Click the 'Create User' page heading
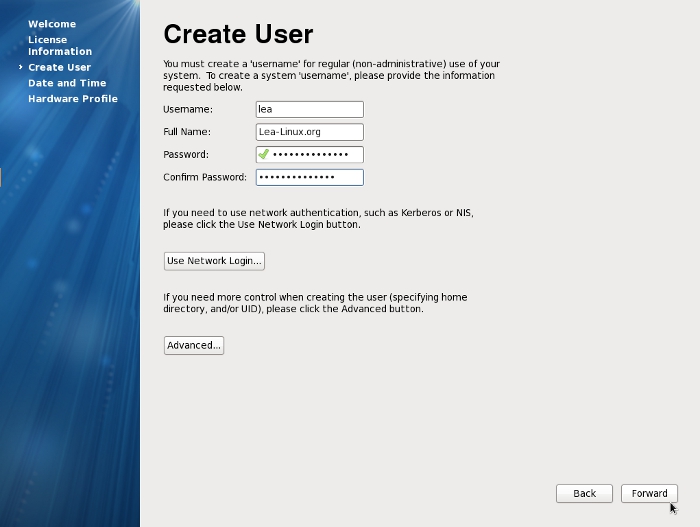 (x=238, y=35)
